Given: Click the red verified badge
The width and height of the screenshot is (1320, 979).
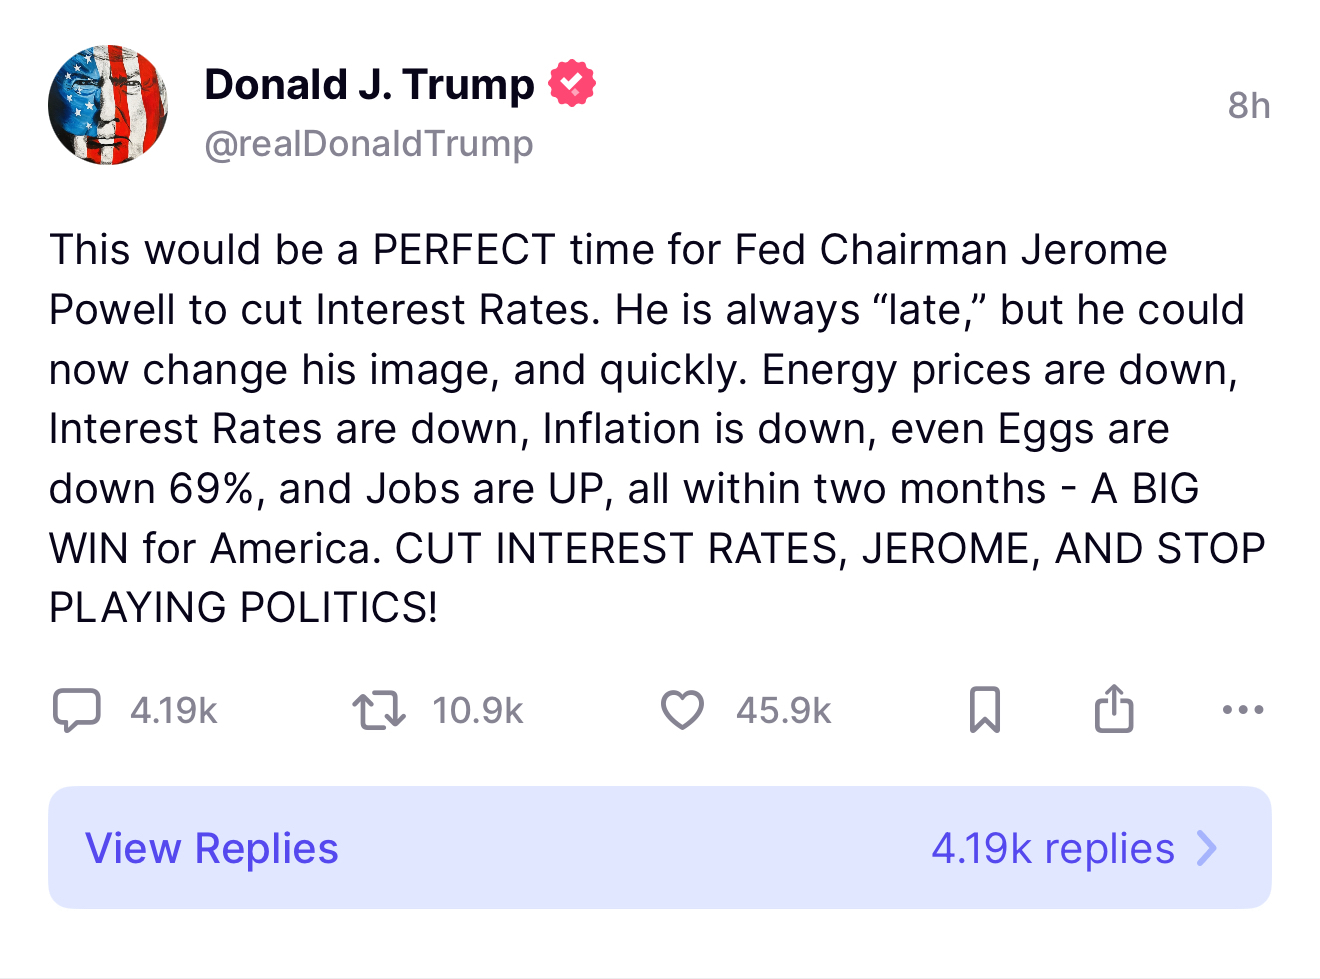Looking at the screenshot, I should [x=572, y=84].
